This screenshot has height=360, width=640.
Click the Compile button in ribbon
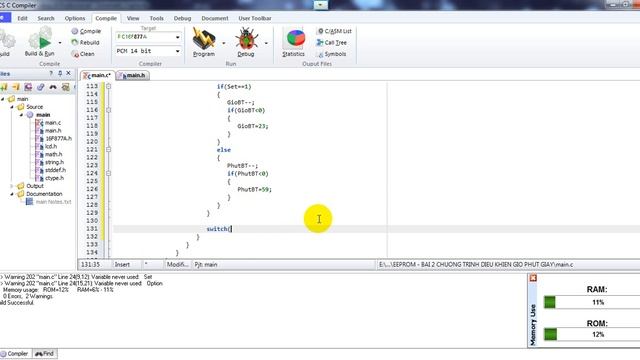pyautogui.click(x=86, y=31)
